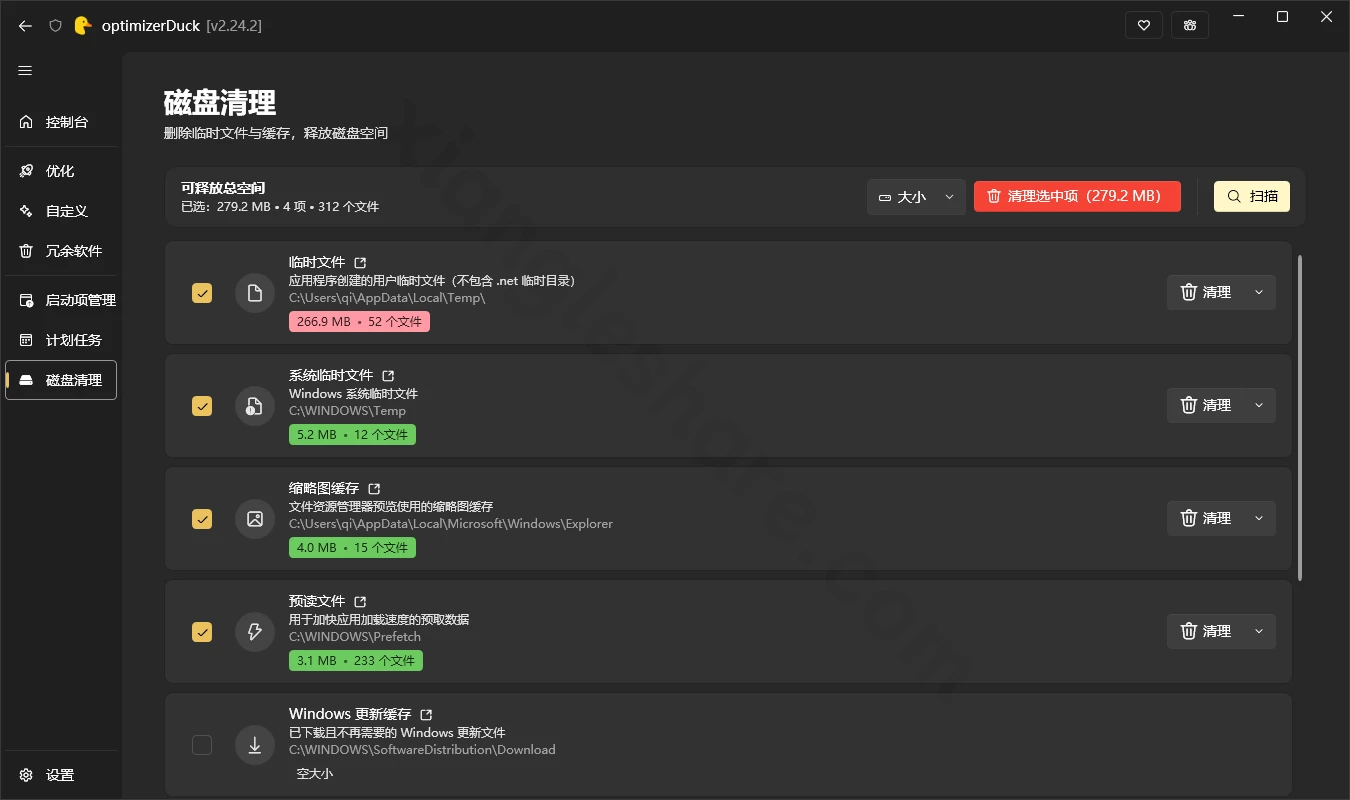Open external link next to Windows 更新缓存
The height and width of the screenshot is (800, 1350).
click(x=426, y=715)
